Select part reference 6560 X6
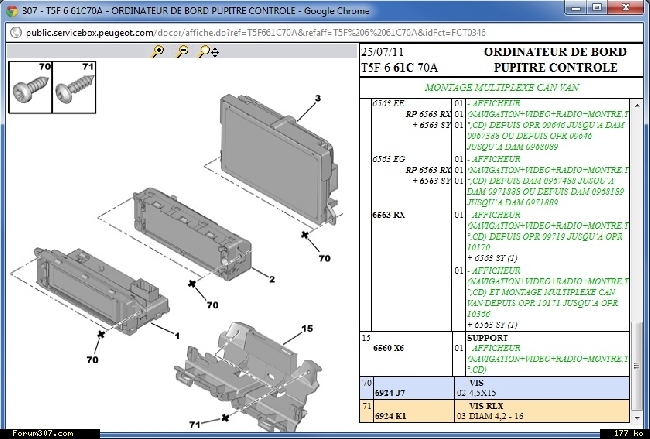This screenshot has height=439, width=650. [x=388, y=348]
